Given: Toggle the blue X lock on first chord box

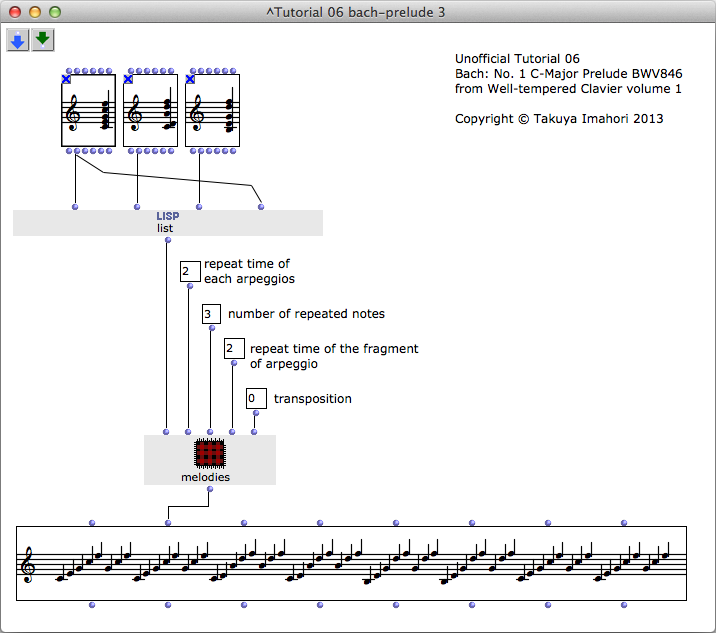Looking at the screenshot, I should click(67, 79).
